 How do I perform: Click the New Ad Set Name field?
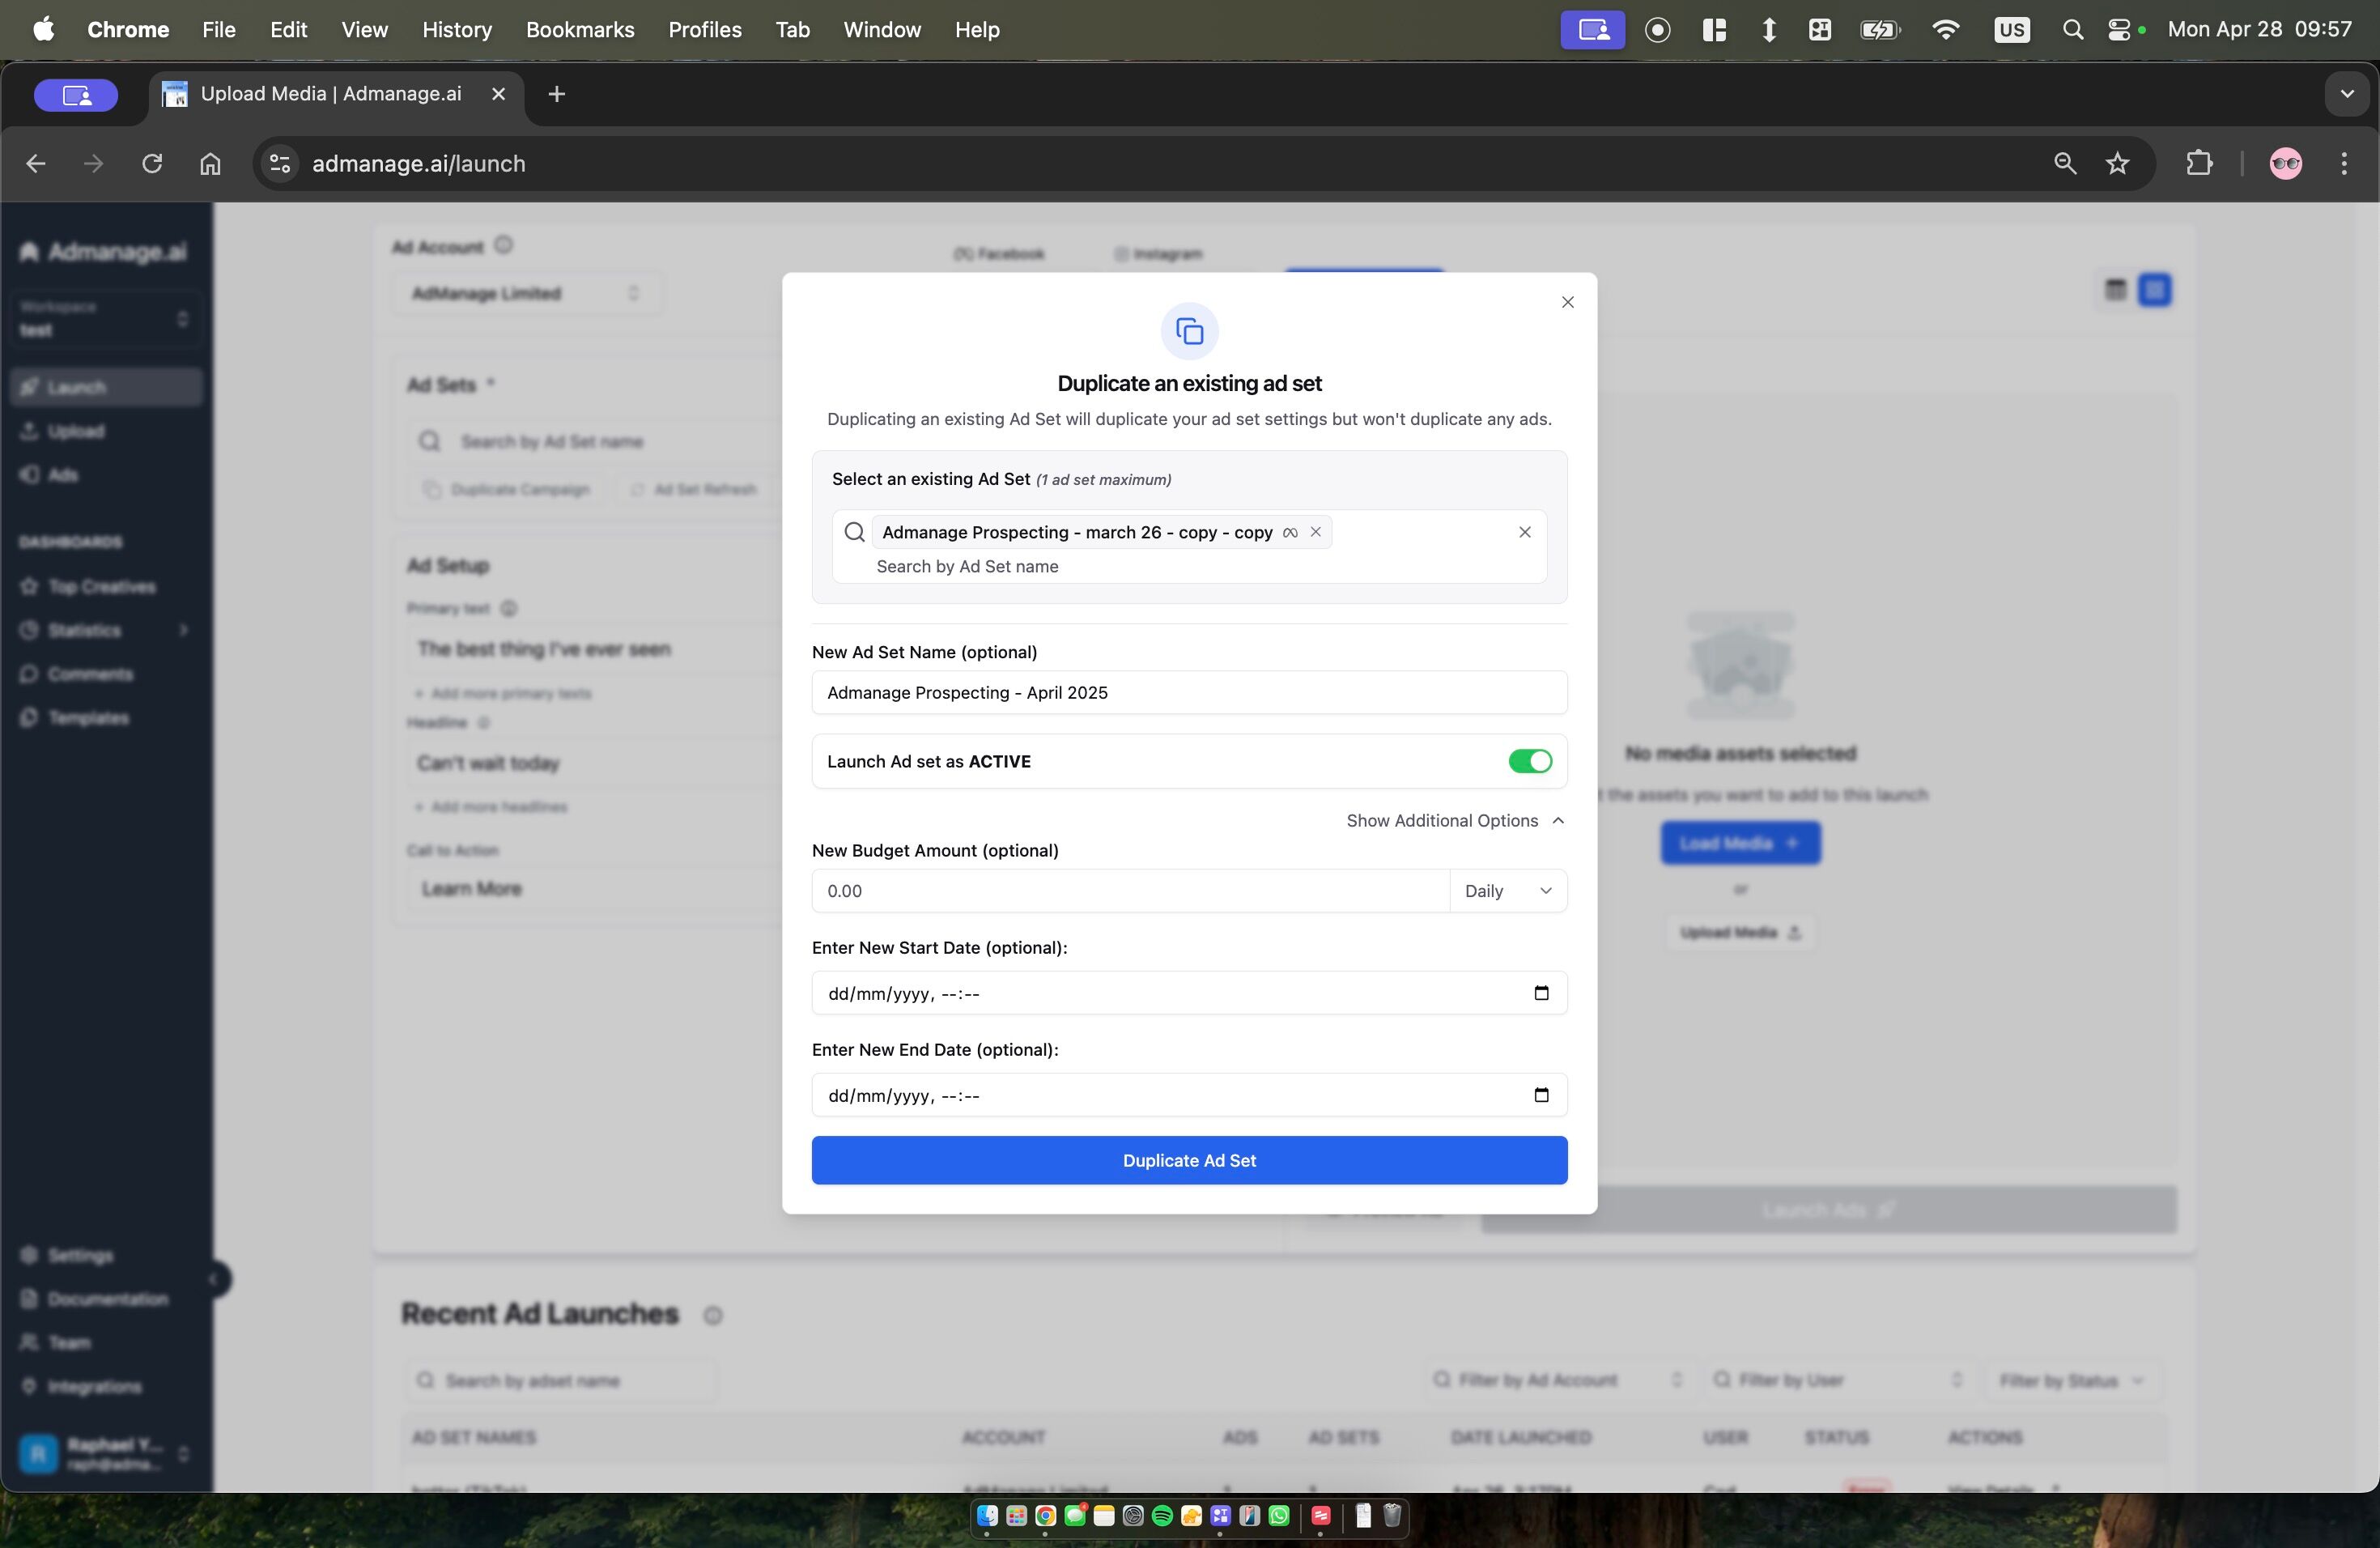1189,692
